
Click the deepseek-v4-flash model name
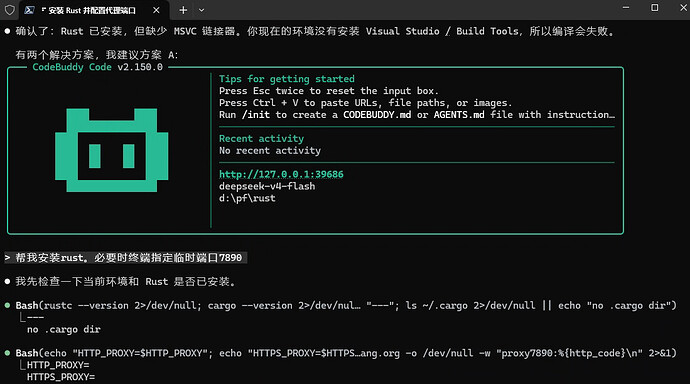pos(267,186)
